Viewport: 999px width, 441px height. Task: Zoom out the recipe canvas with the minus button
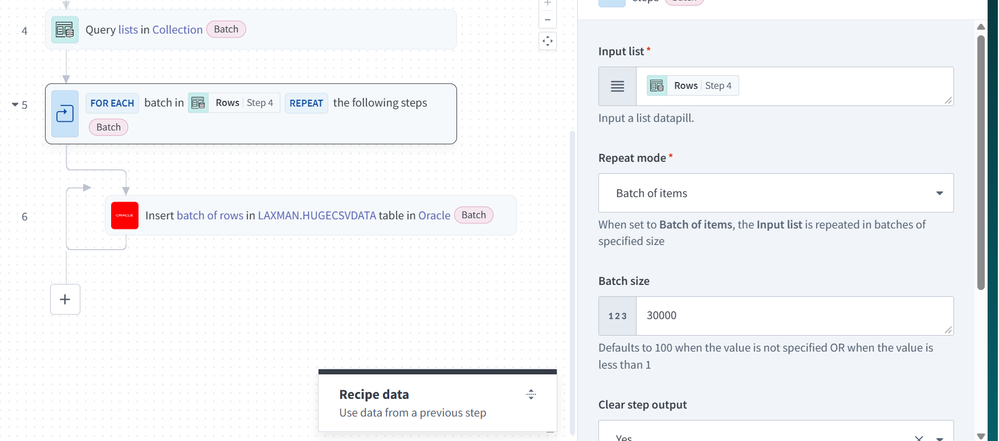coord(547,20)
